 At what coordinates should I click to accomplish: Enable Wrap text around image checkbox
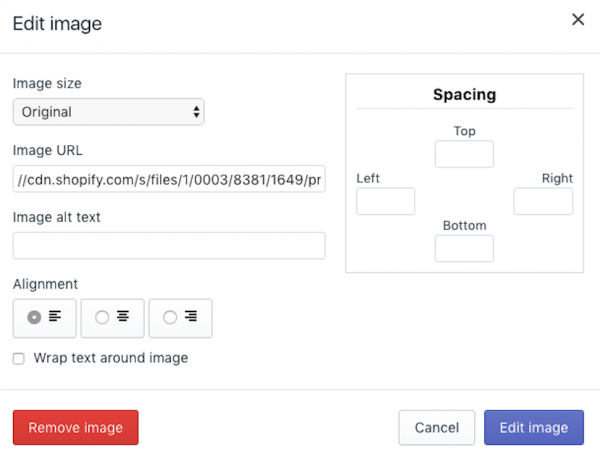click(19, 358)
